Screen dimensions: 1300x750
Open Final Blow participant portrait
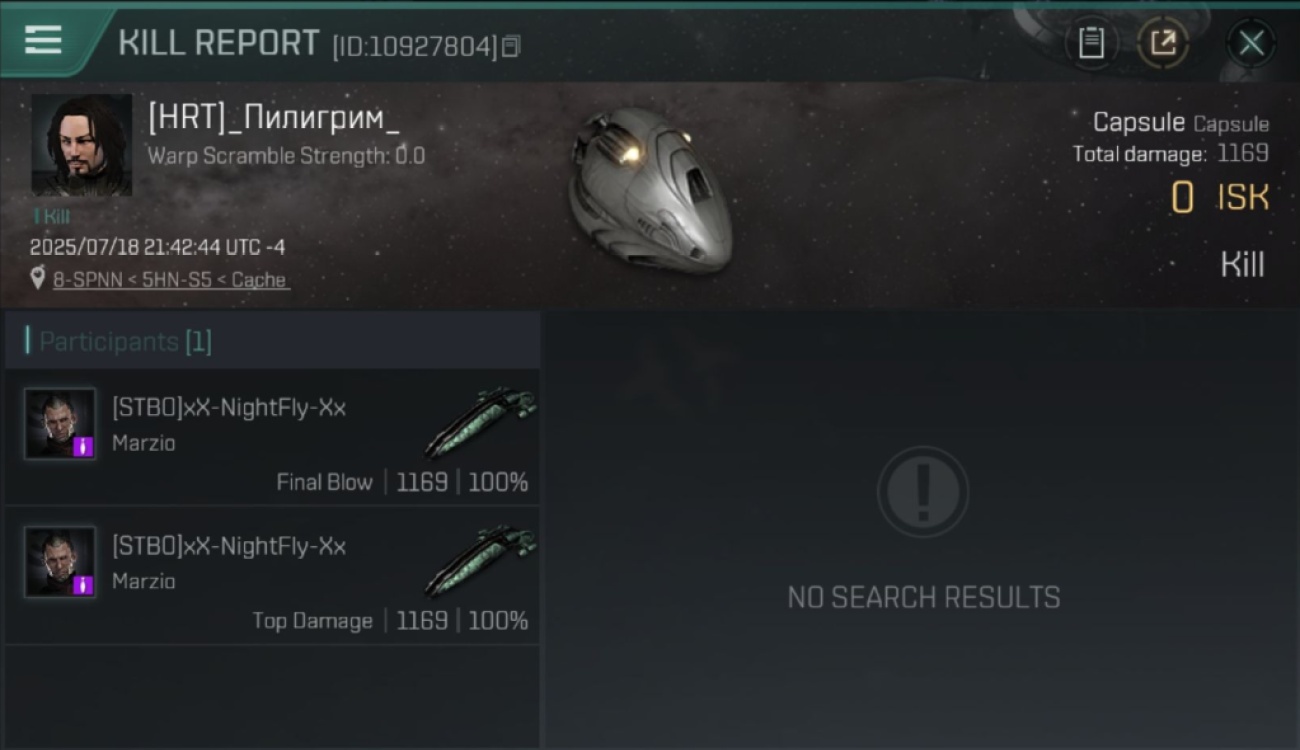click(60, 424)
